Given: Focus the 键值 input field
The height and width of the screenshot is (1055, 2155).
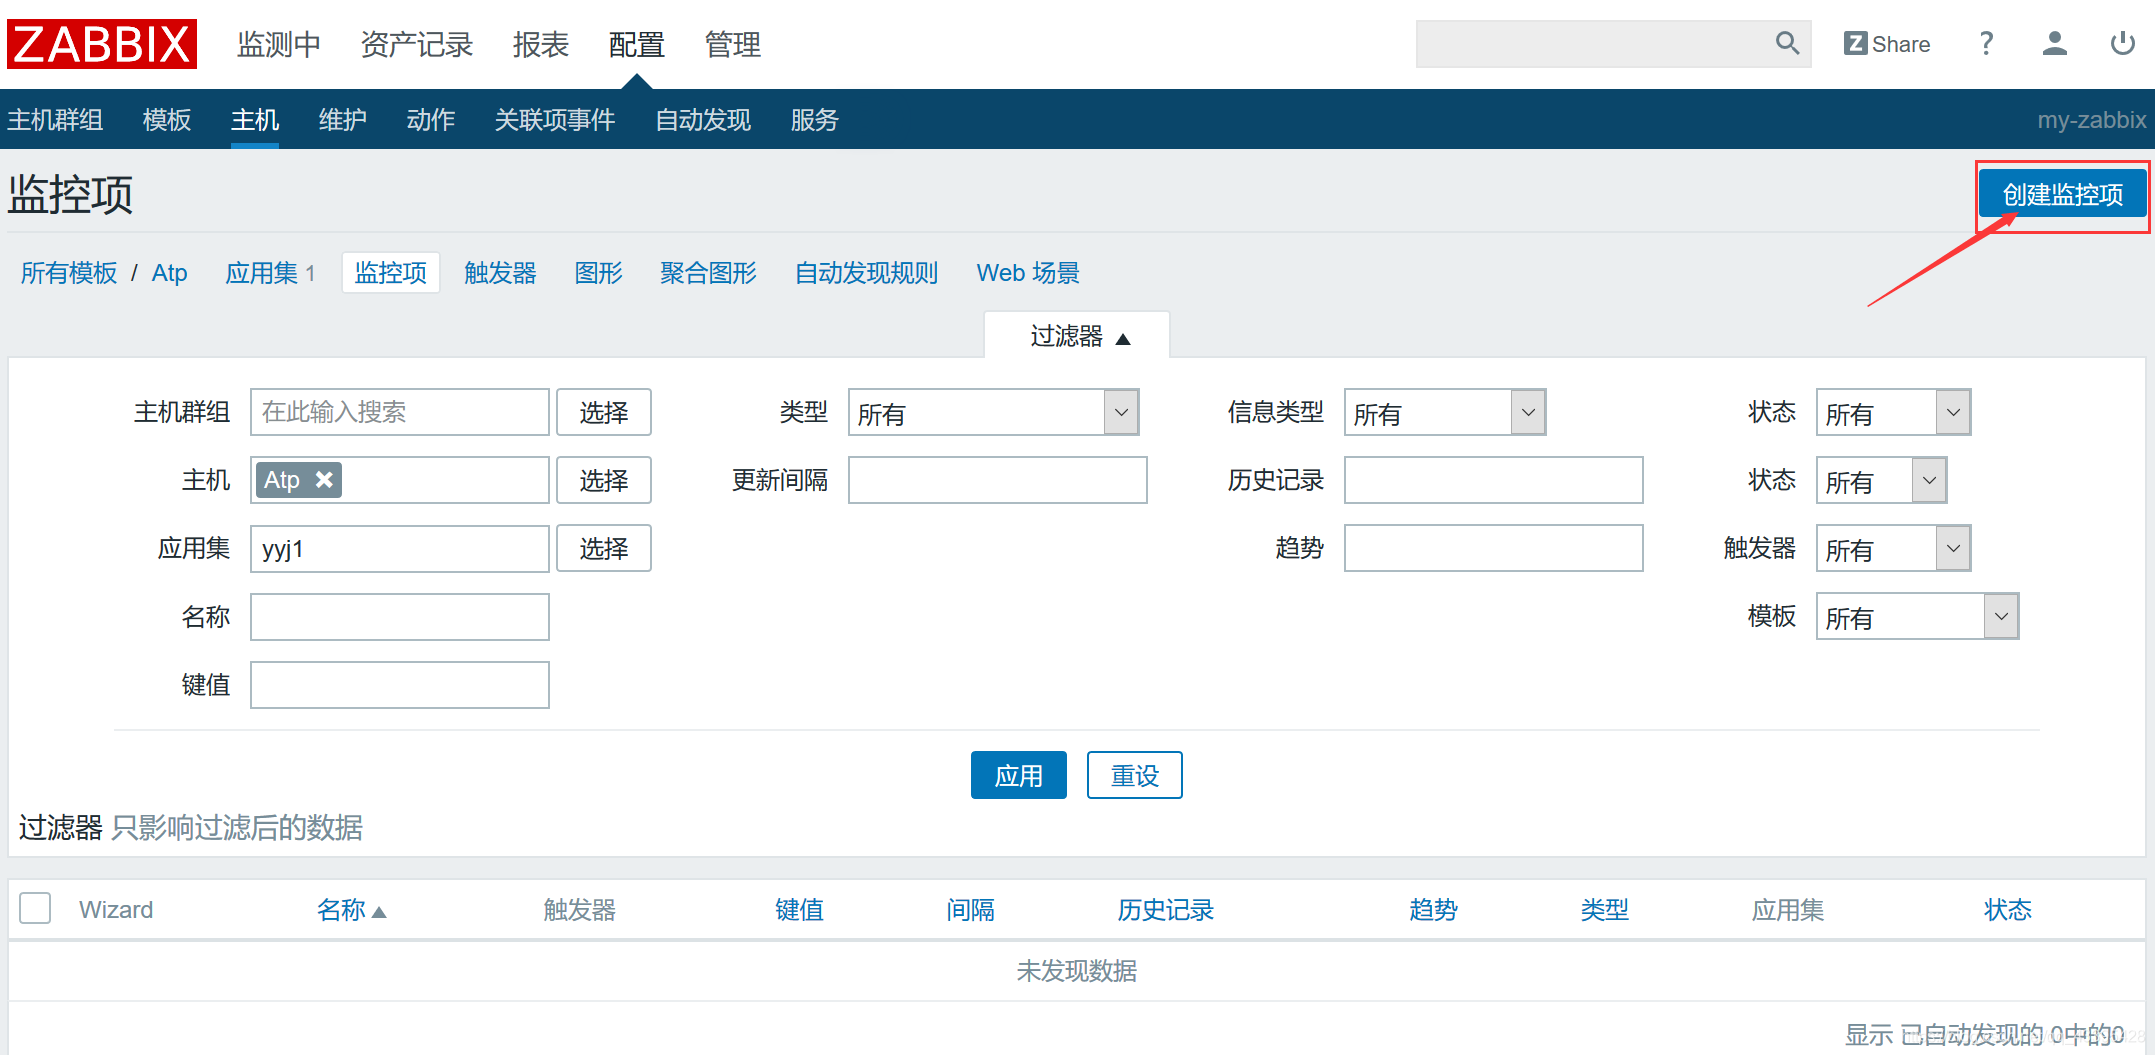Looking at the screenshot, I should [400, 684].
